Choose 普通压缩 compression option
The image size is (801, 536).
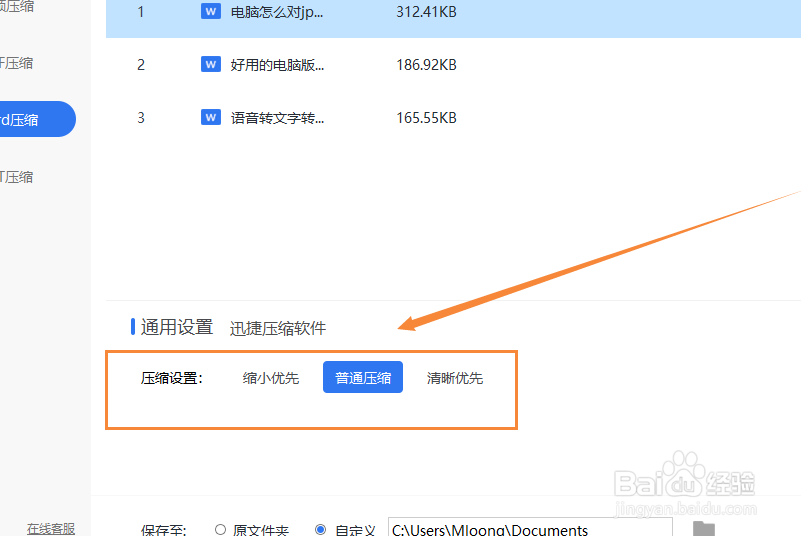coord(363,377)
